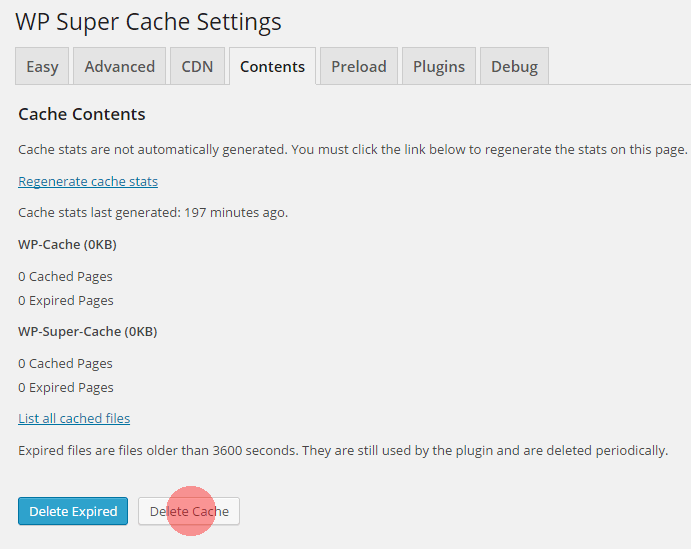
Task: Click the Regenerate cache stats link
Action: [88, 181]
